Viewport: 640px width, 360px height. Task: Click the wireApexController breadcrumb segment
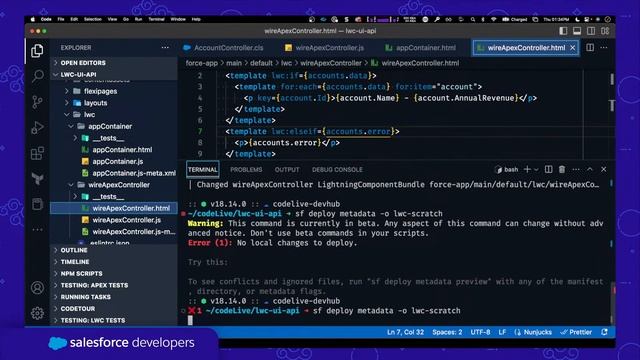[331, 63]
